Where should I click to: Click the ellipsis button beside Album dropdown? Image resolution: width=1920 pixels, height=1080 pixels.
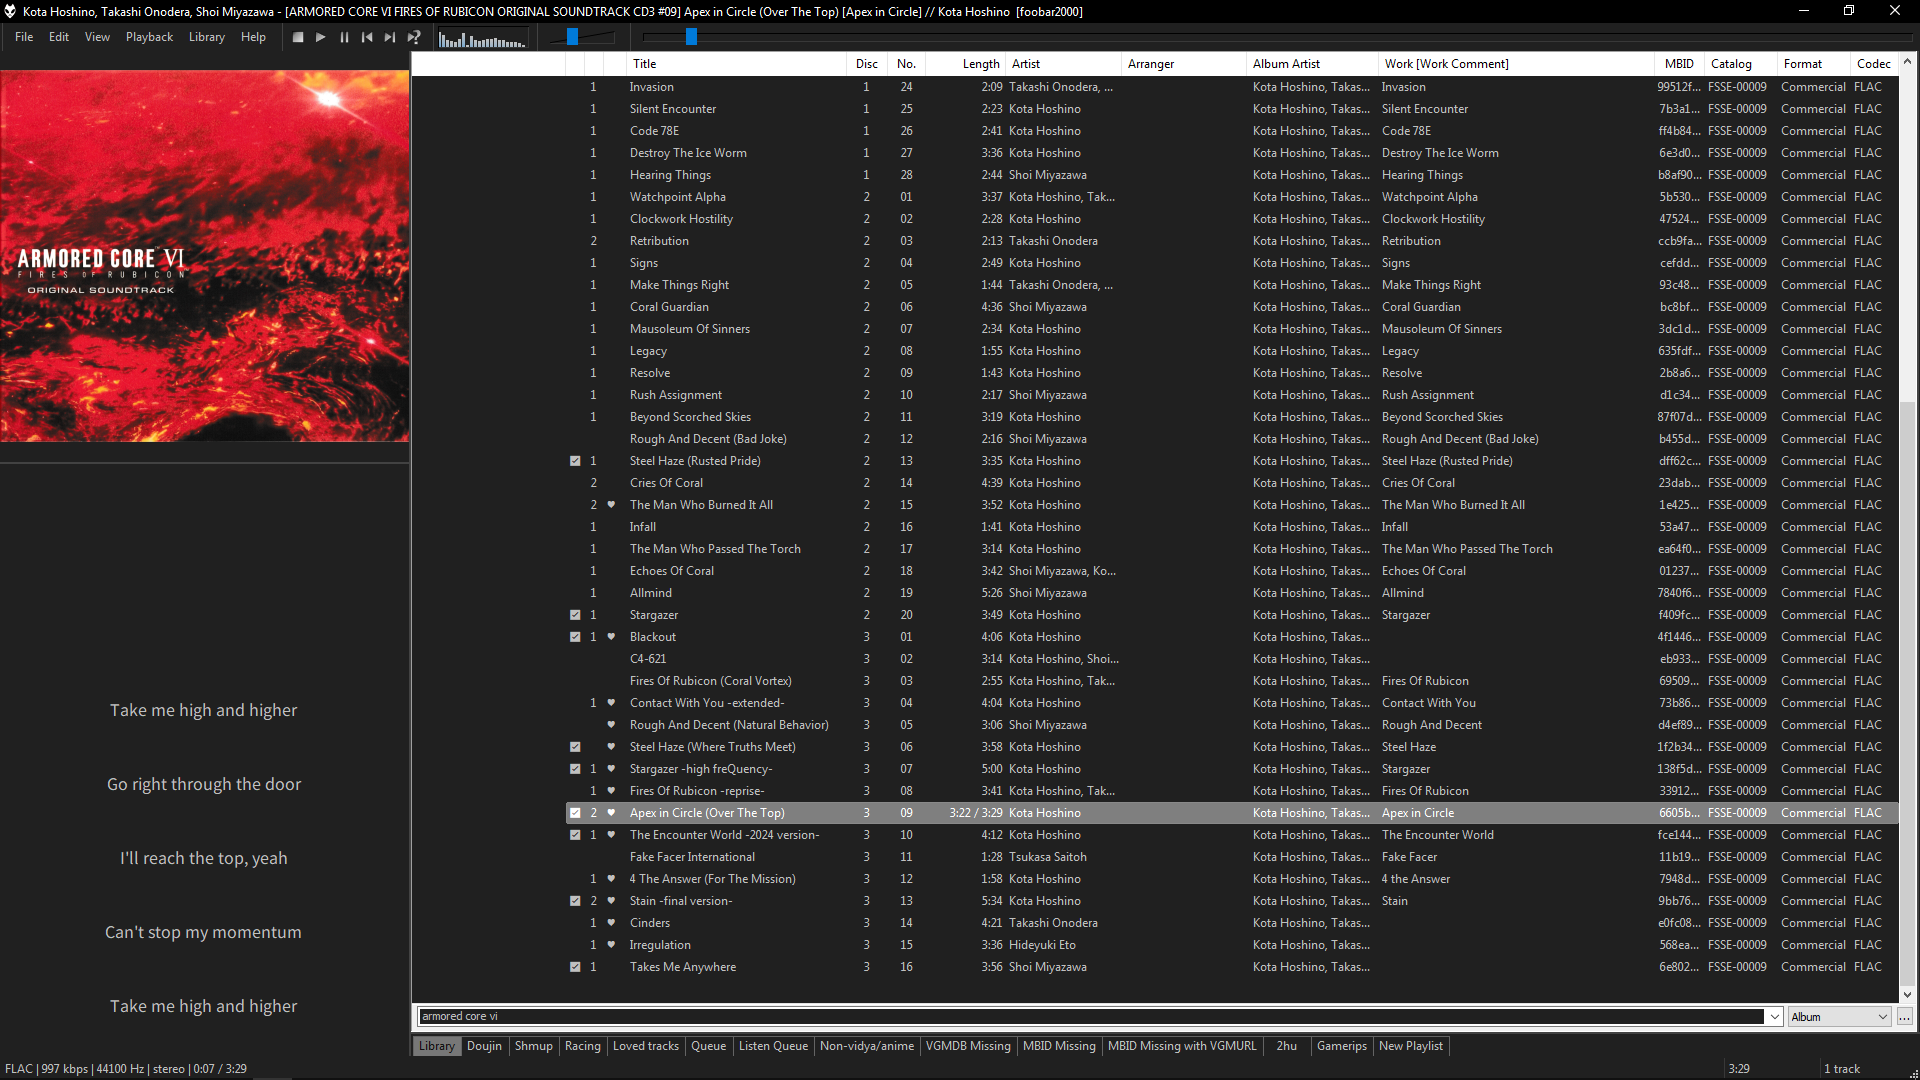pos(1904,1017)
